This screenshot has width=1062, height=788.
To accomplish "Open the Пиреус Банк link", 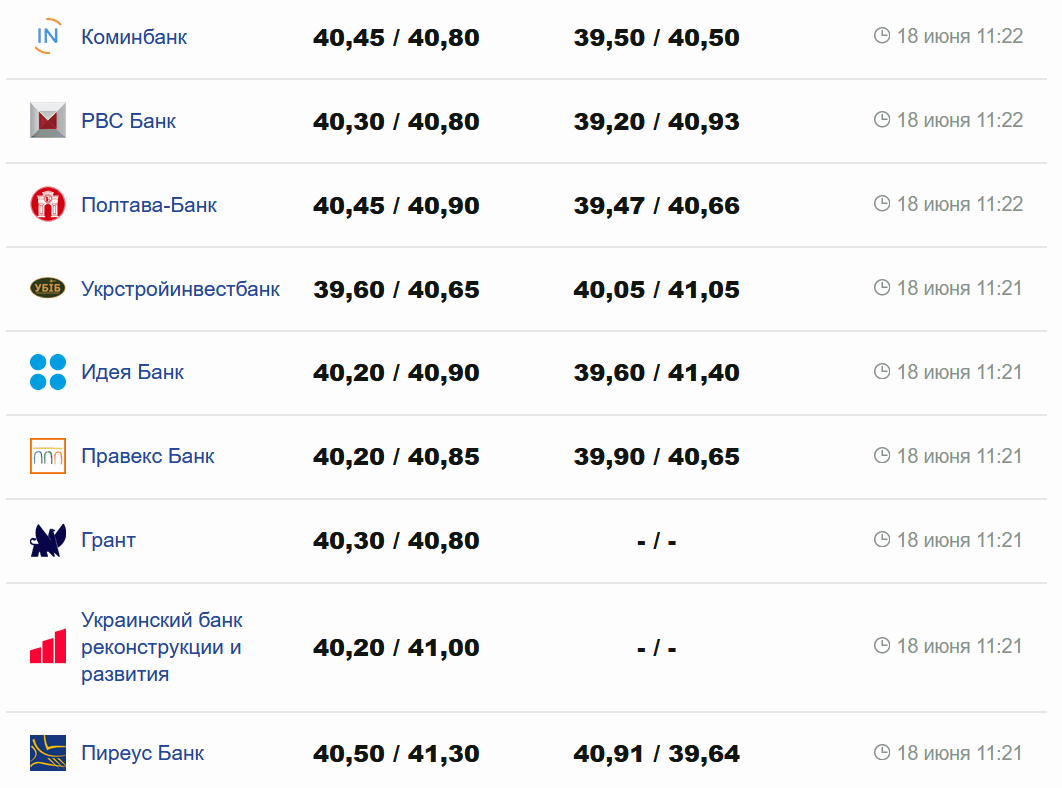I will [x=142, y=753].
